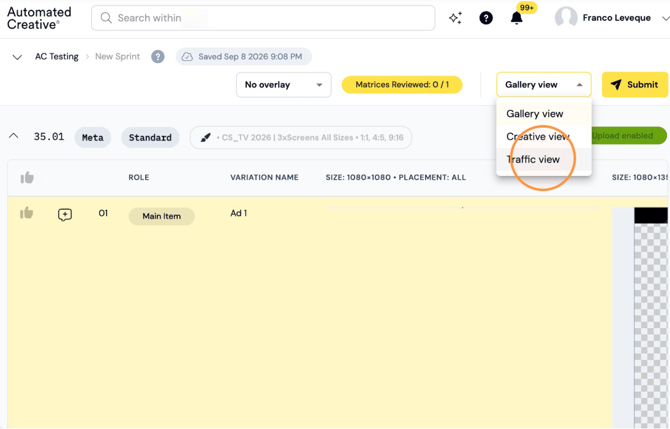
Task: Click the search magnifier icon
Action: click(106, 18)
